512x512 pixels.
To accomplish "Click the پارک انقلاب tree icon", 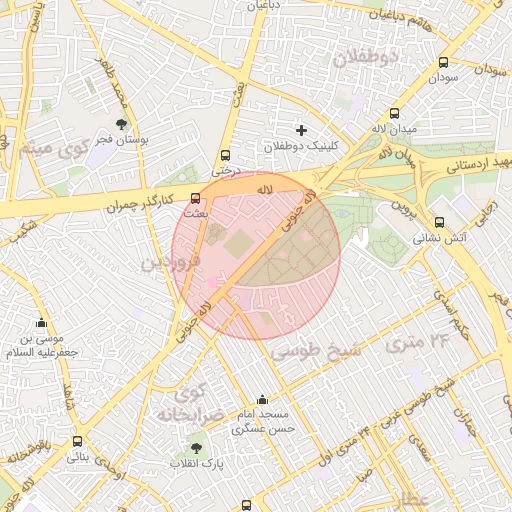I will pyautogui.click(x=196, y=448).
